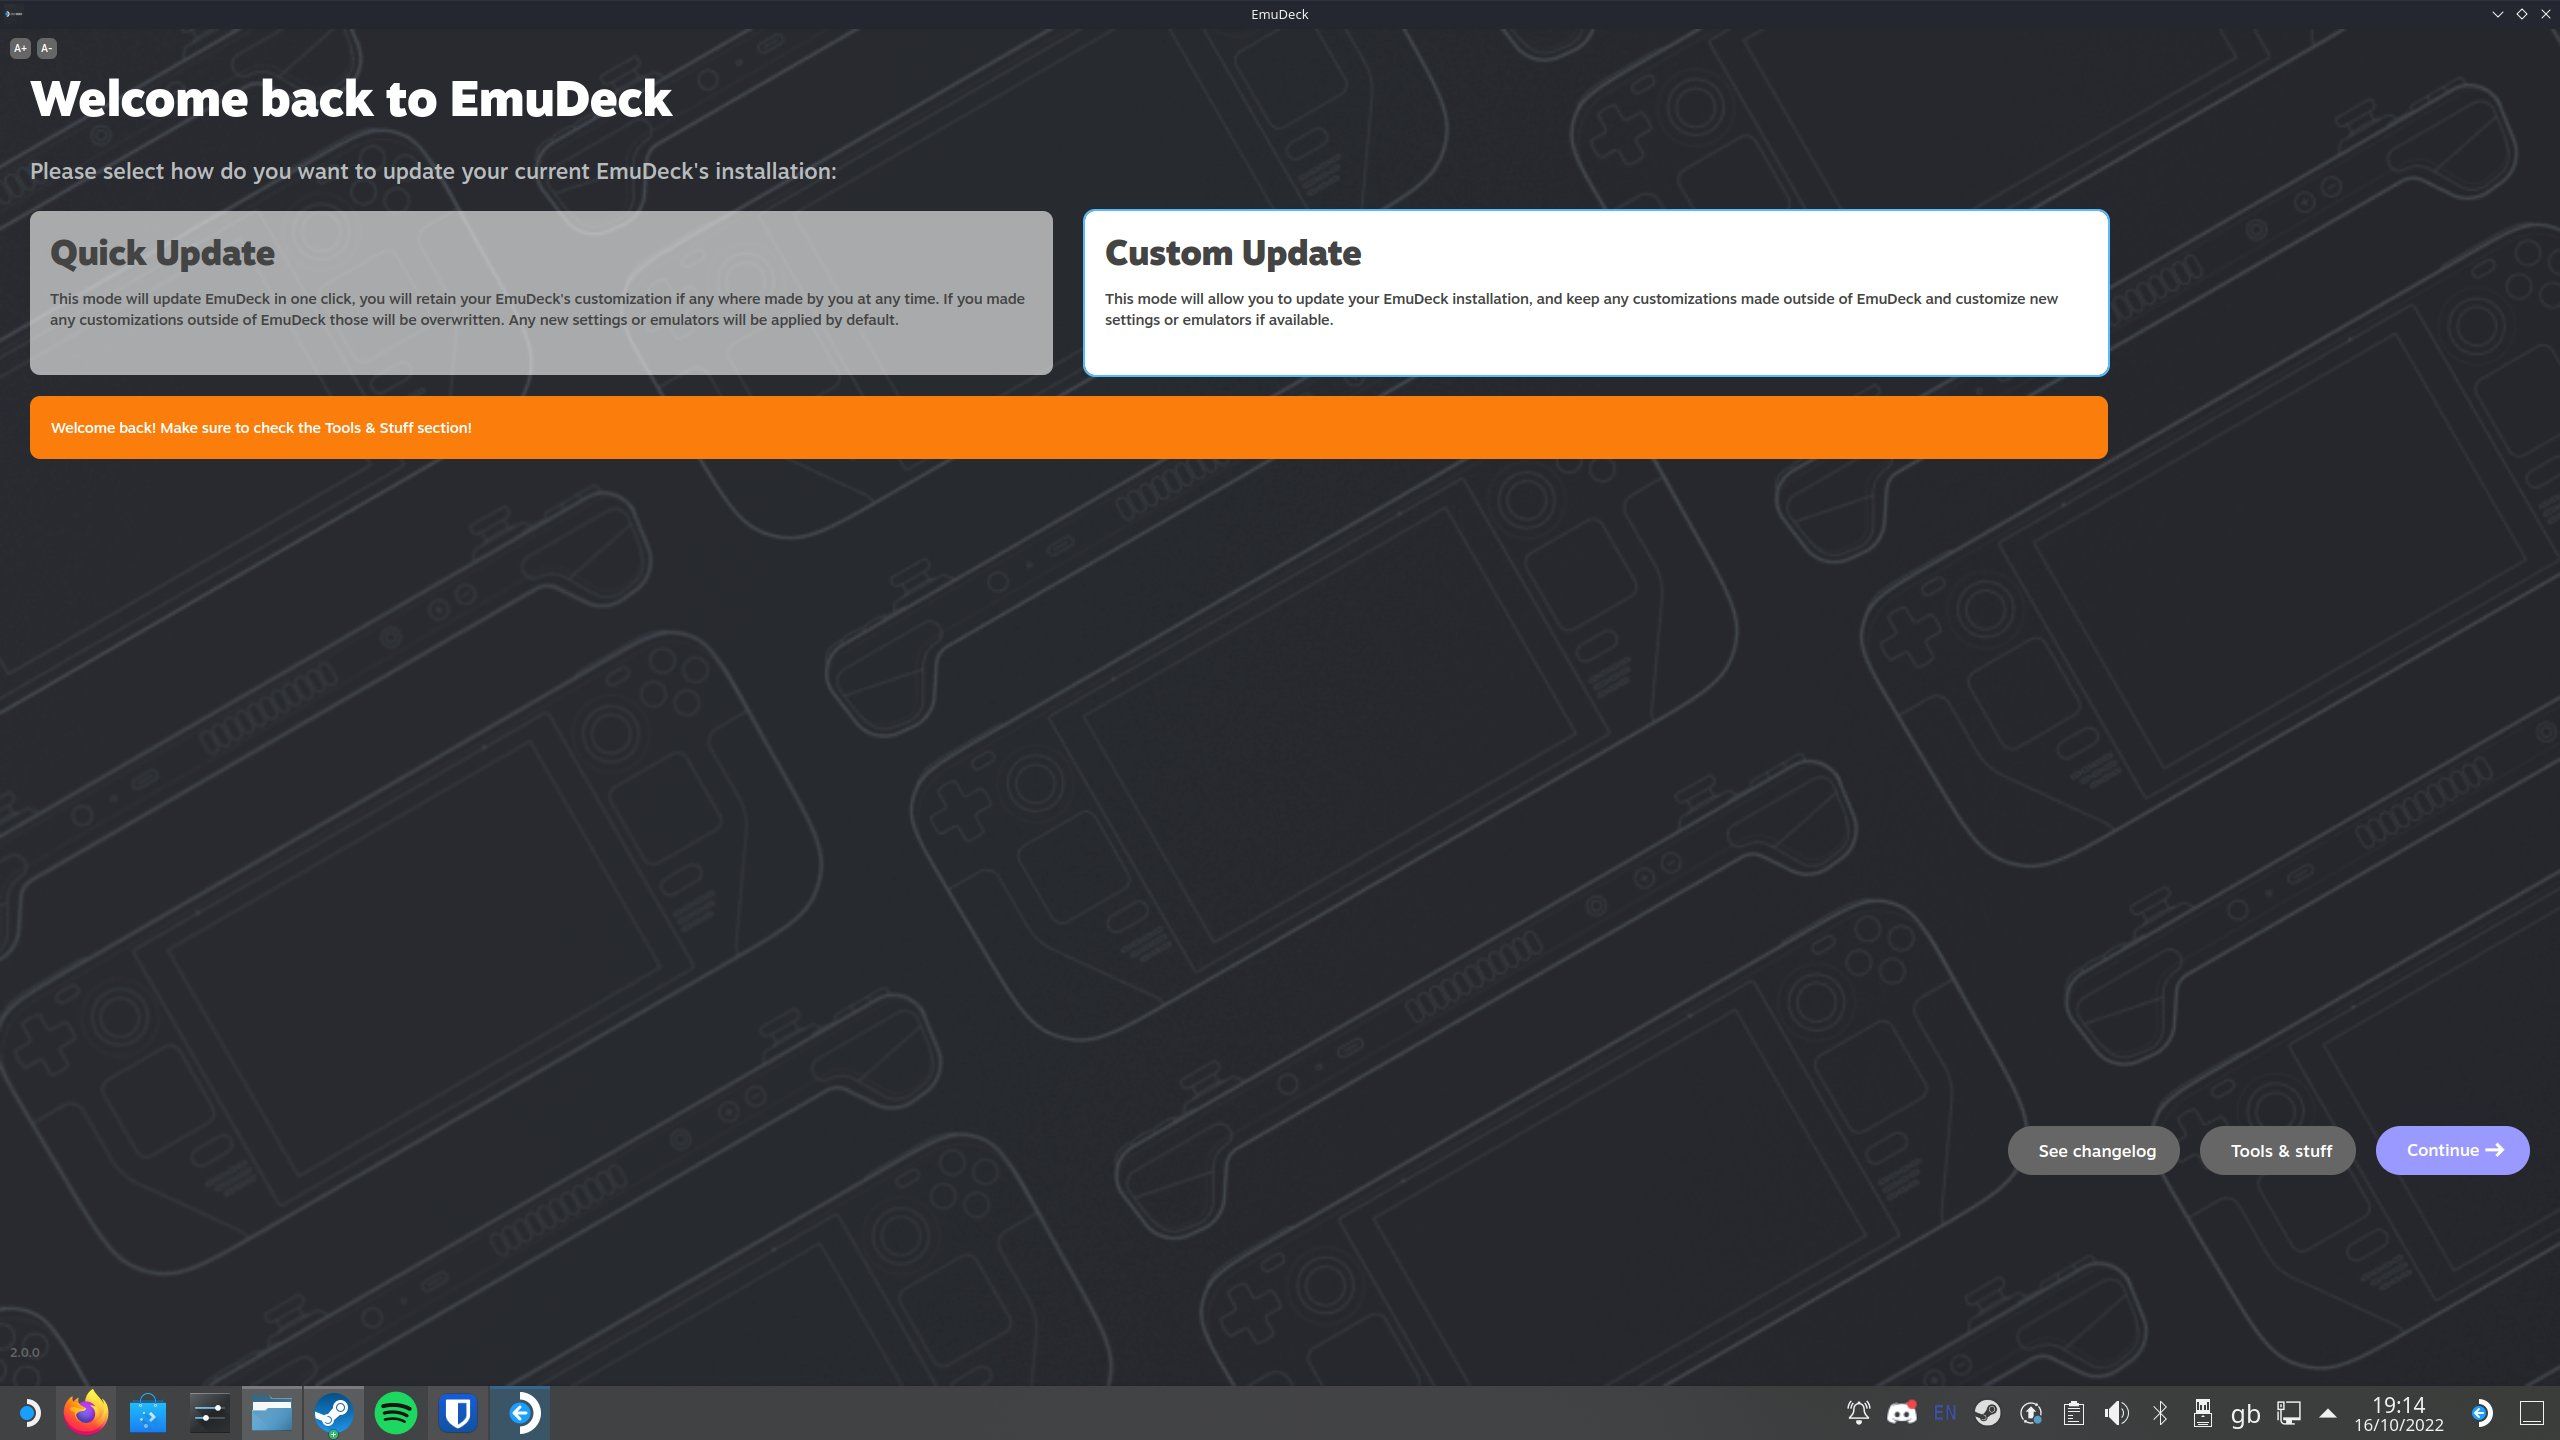Image resolution: width=2560 pixels, height=1440 pixels.
Task: Click the EN input method indicator
Action: [x=1945, y=1413]
